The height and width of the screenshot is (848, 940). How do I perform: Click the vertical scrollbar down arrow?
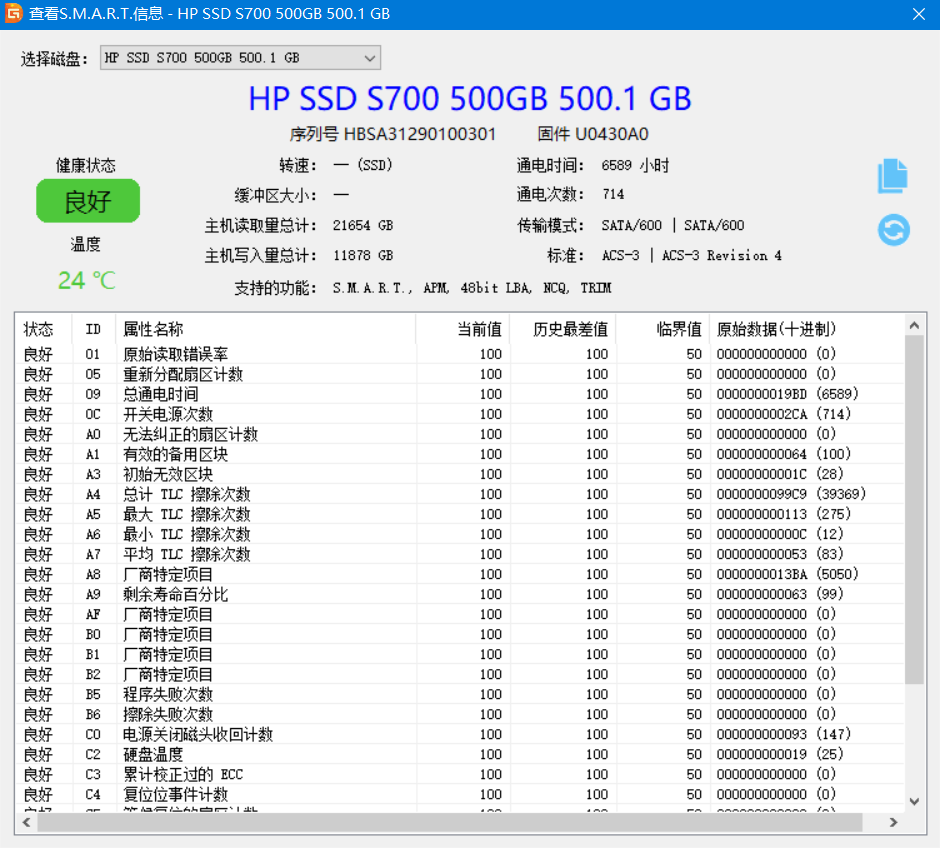pyautogui.click(x=914, y=801)
